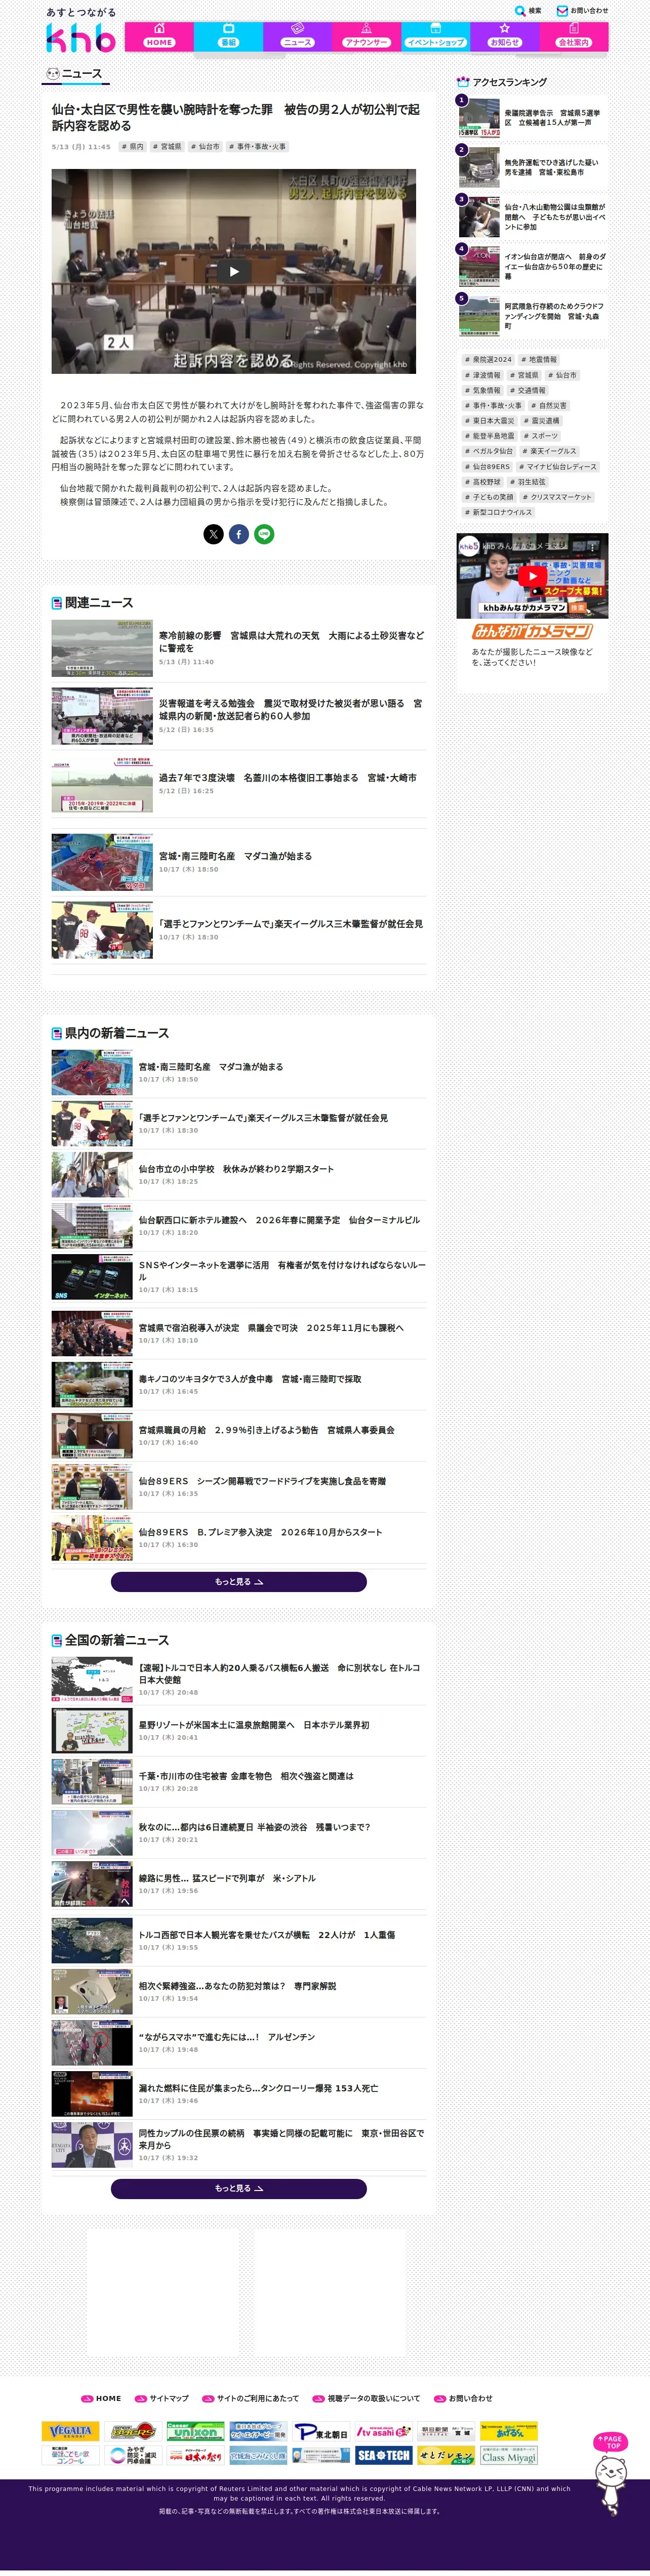Open ranking 3 八木山動物公園 article
This screenshot has width=650, height=2576.
(x=532, y=217)
